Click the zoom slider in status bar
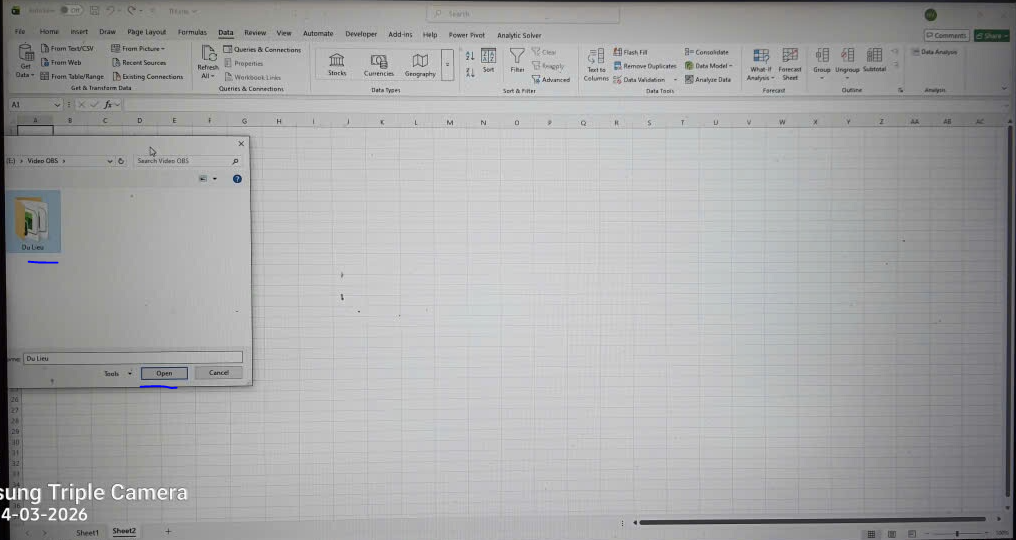This screenshot has height=540, width=1016. 957,534
